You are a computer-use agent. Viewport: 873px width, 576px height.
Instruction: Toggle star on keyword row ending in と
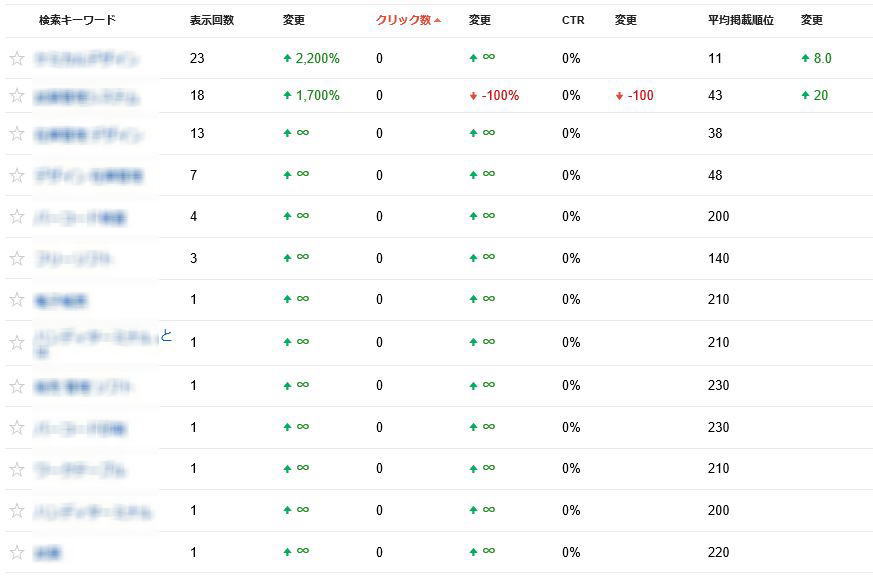(17, 343)
